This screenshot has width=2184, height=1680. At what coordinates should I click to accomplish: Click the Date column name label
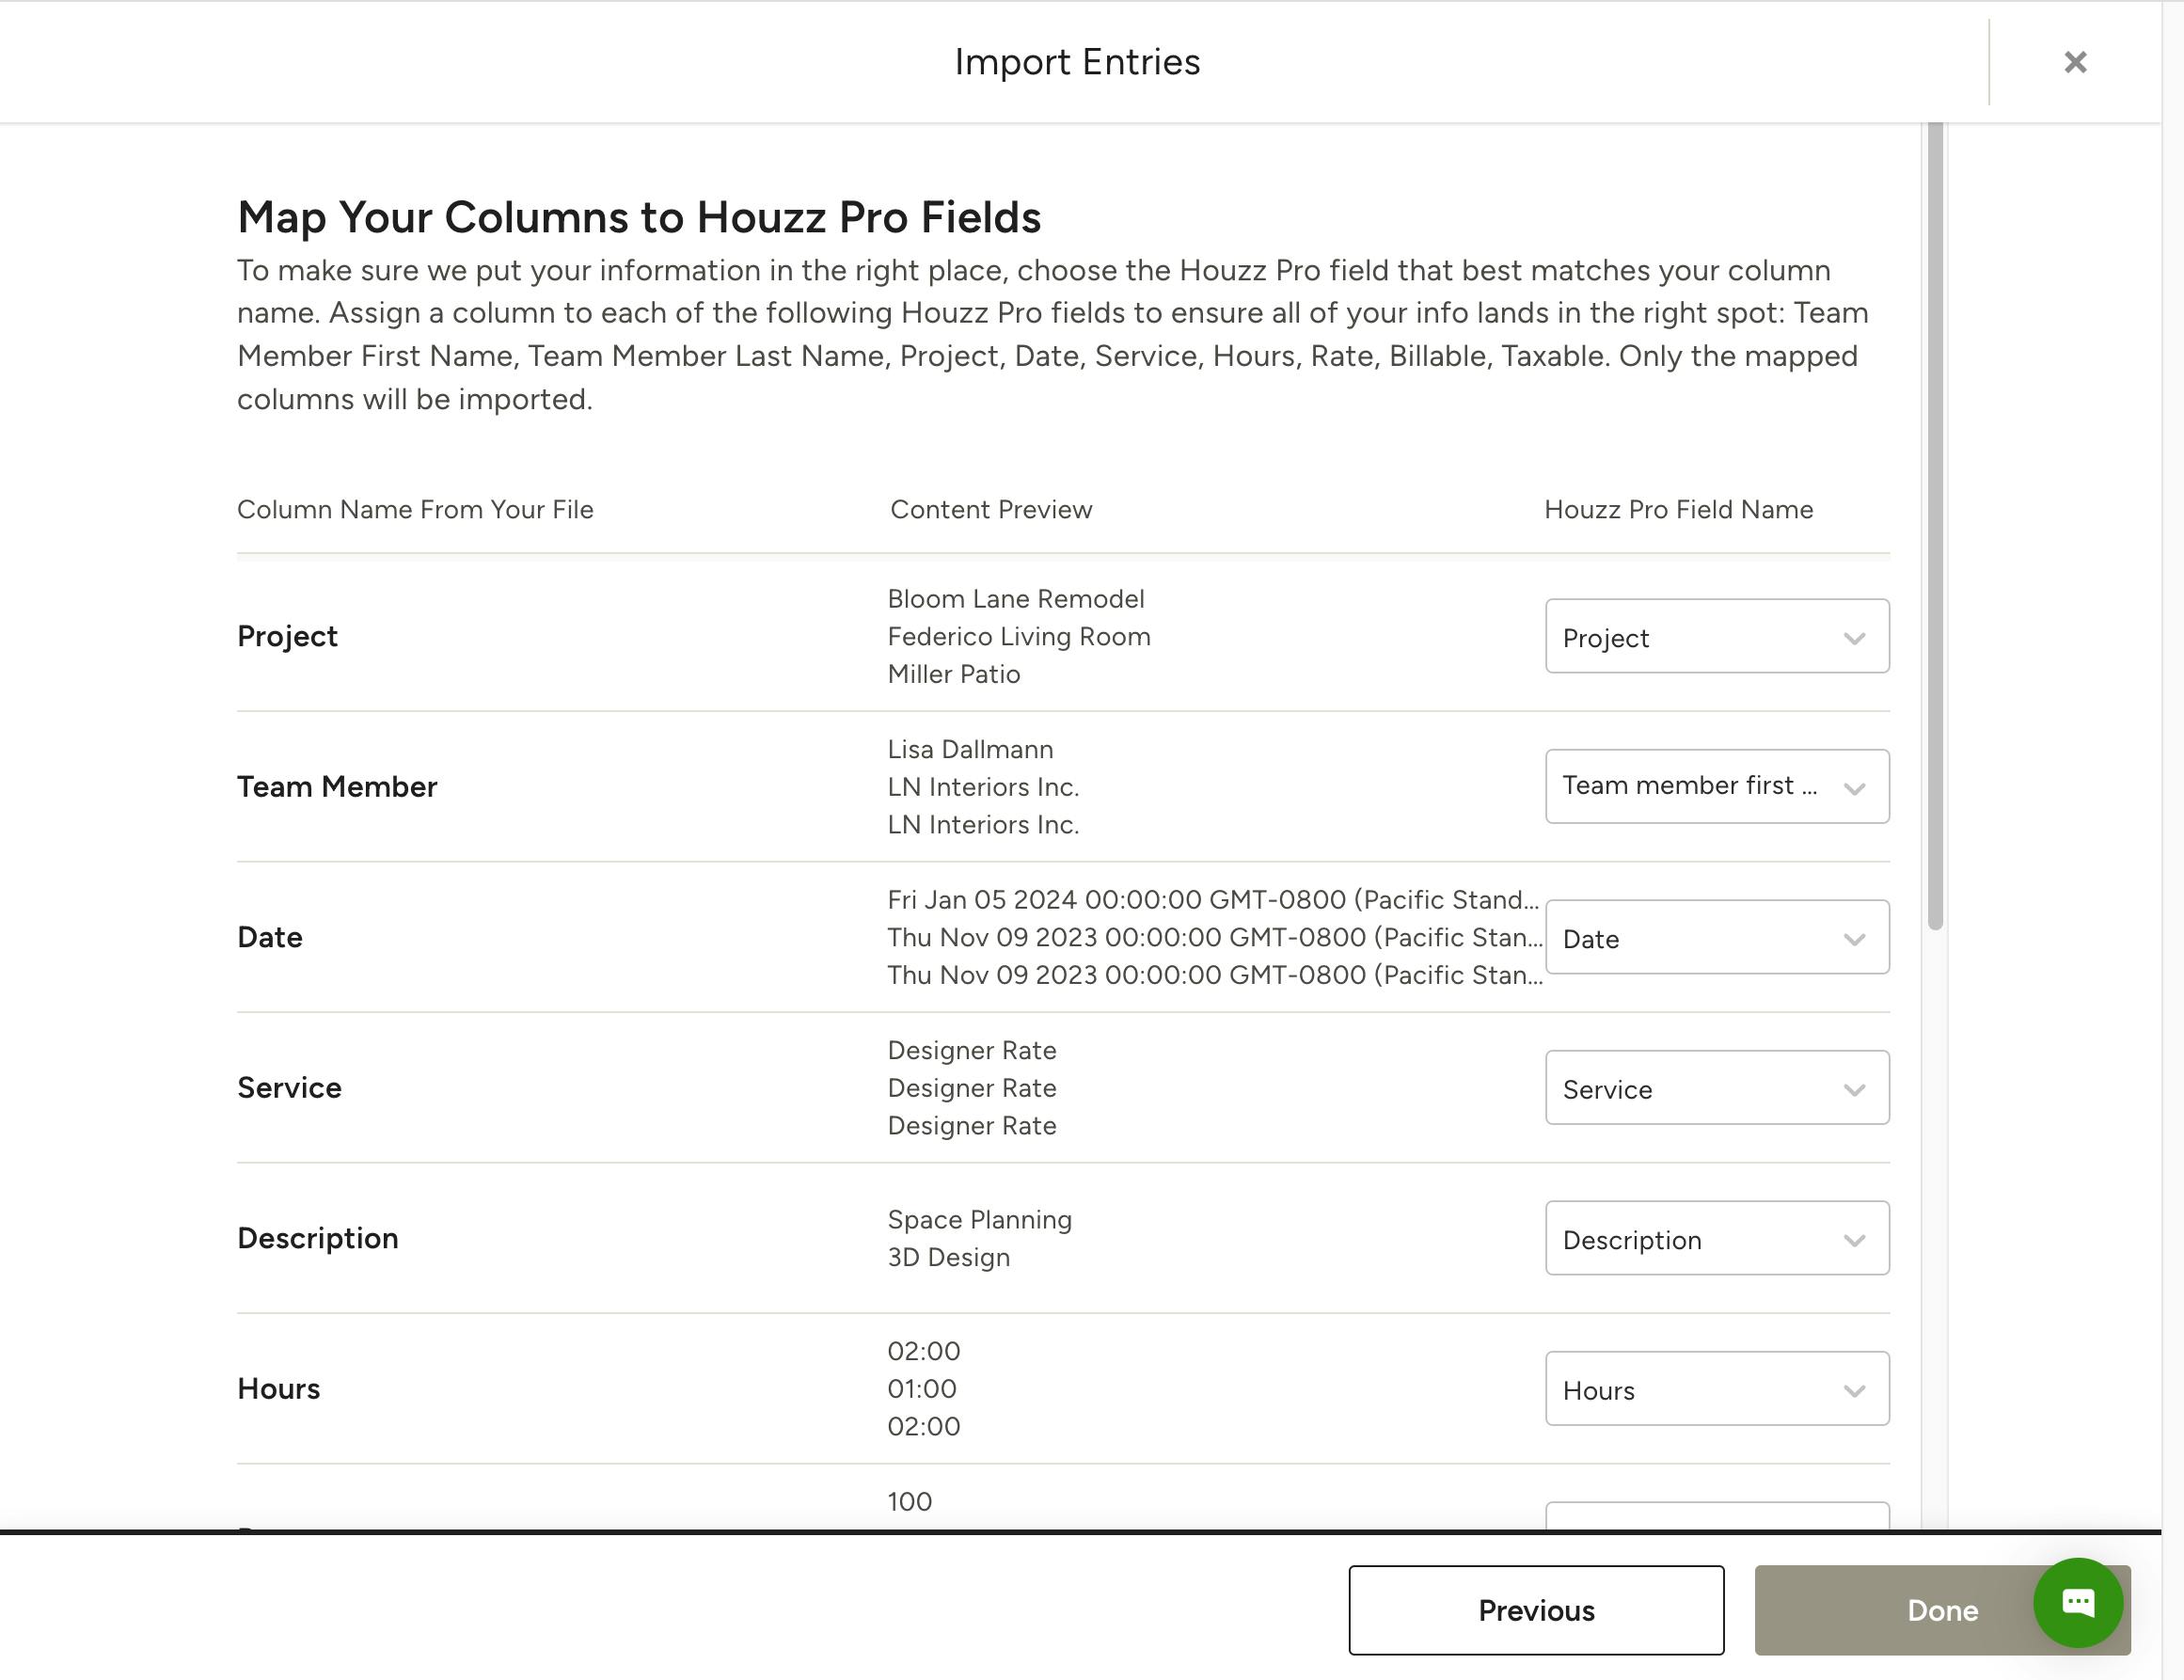click(270, 938)
